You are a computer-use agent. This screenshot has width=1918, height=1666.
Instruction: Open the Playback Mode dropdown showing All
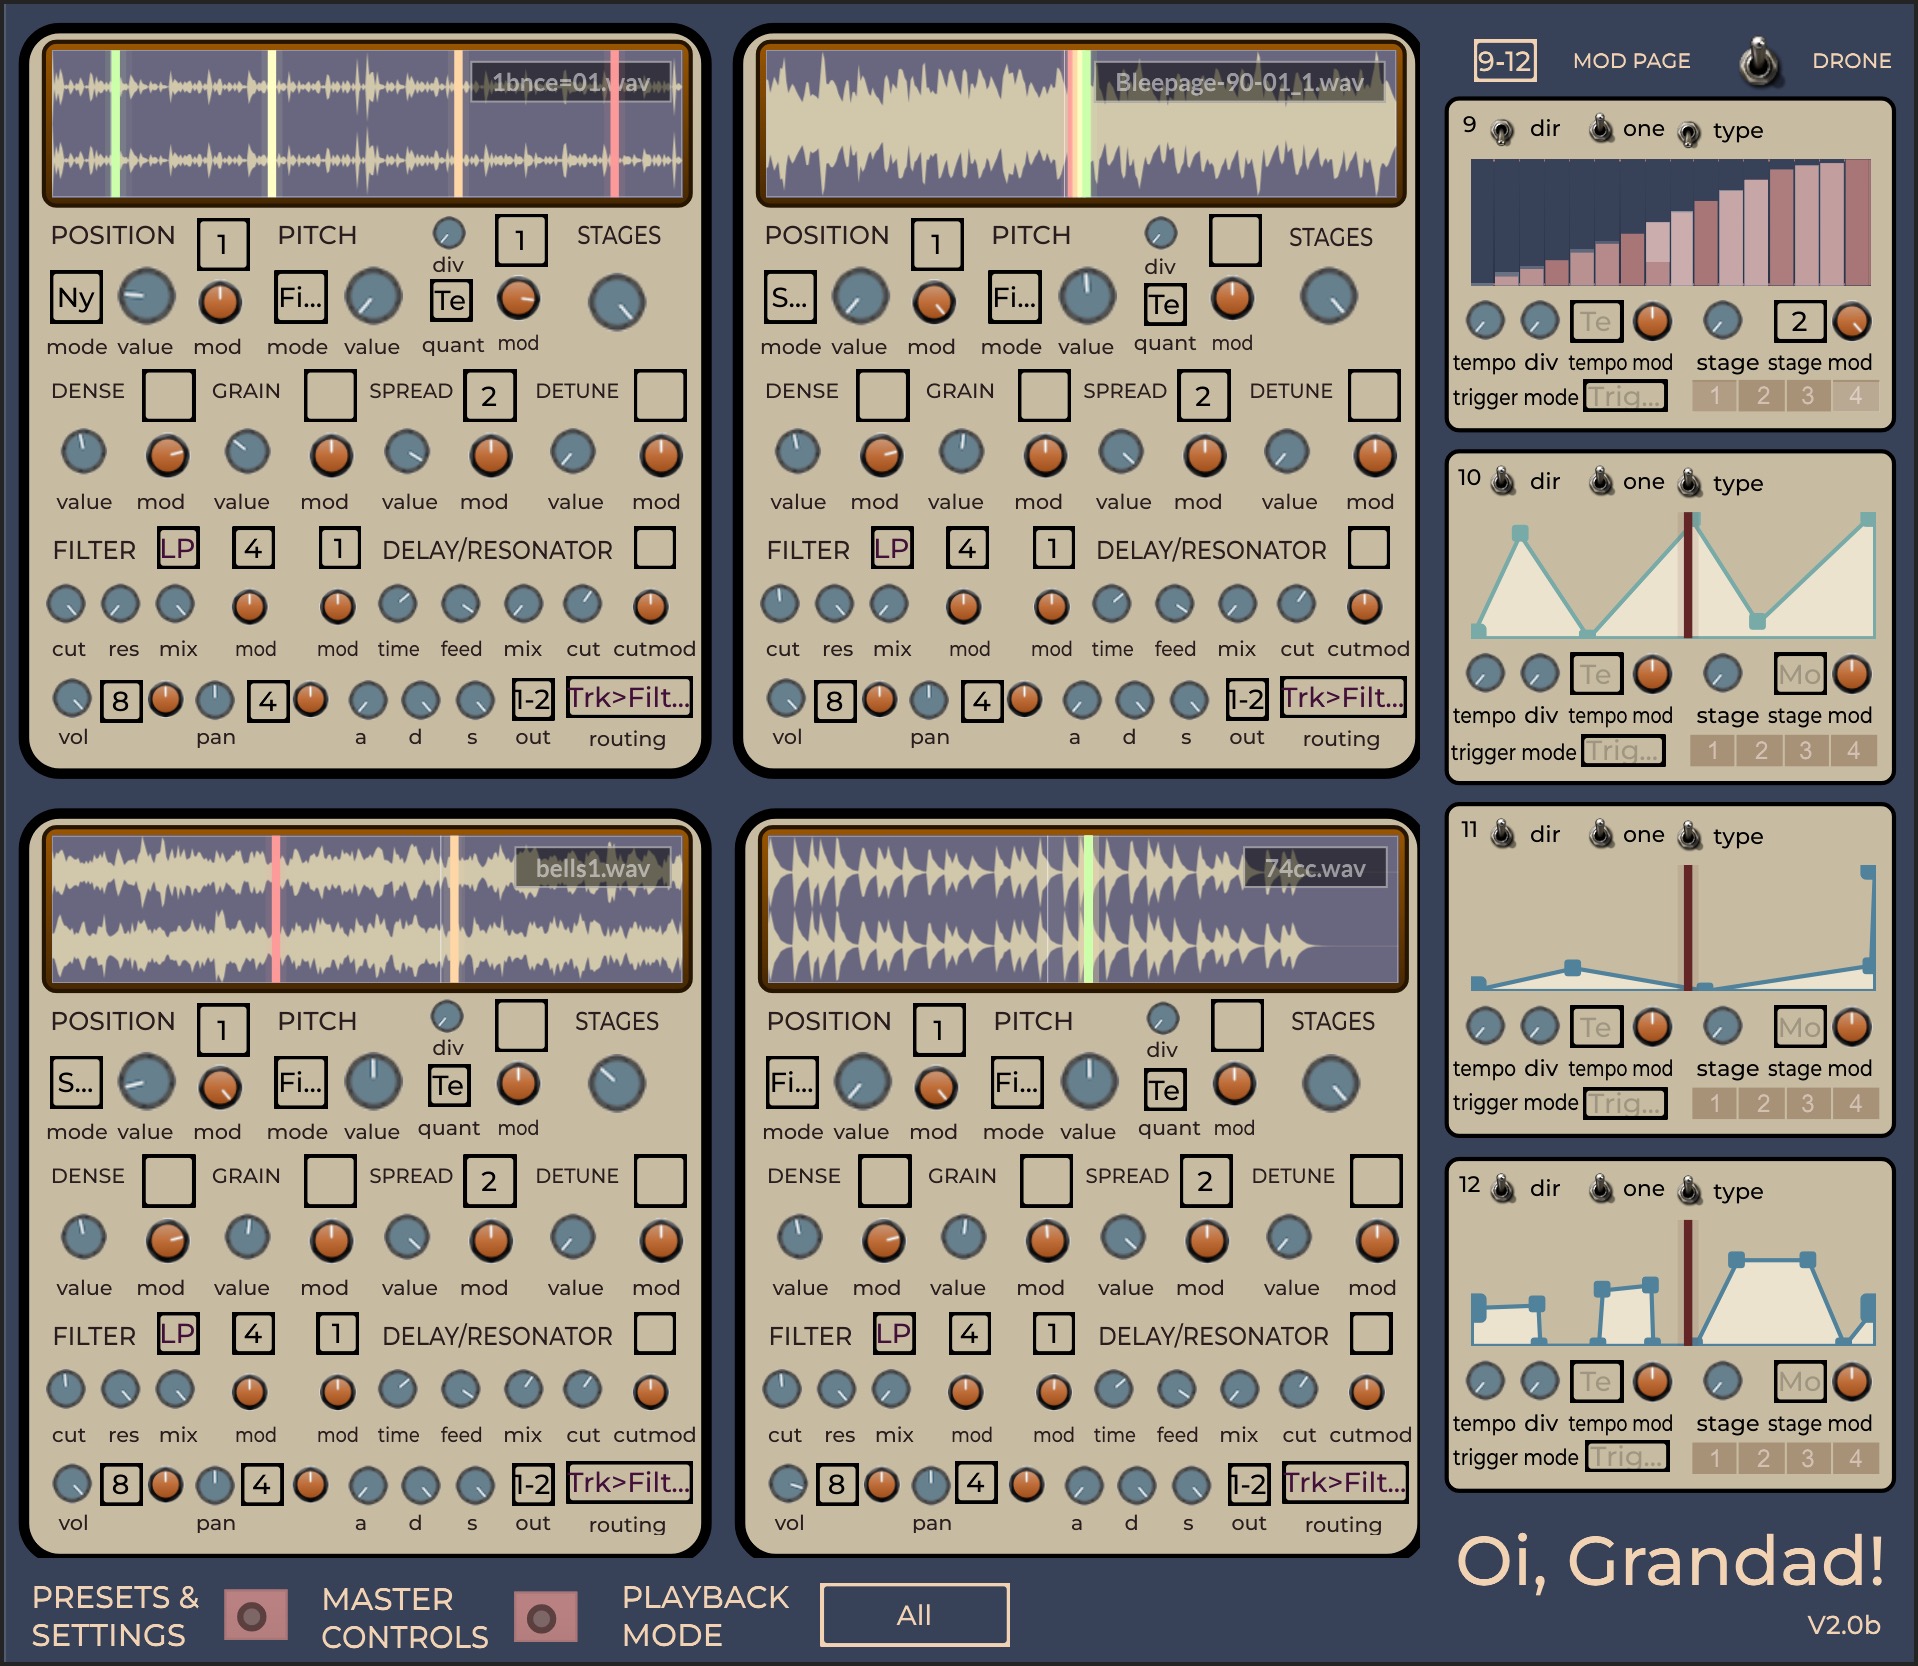click(x=914, y=1615)
